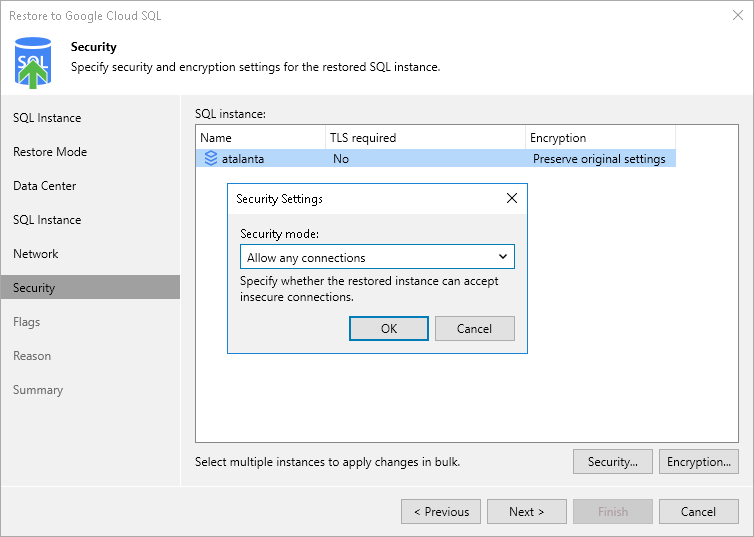The width and height of the screenshot is (754, 537).
Task: Proceed with the Next button
Action: (527, 512)
